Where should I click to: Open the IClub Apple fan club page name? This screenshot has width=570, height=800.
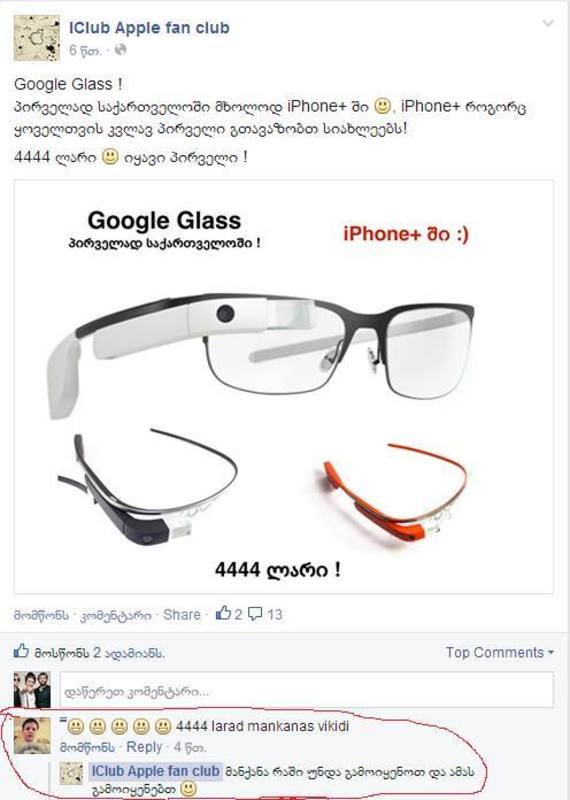point(149,28)
